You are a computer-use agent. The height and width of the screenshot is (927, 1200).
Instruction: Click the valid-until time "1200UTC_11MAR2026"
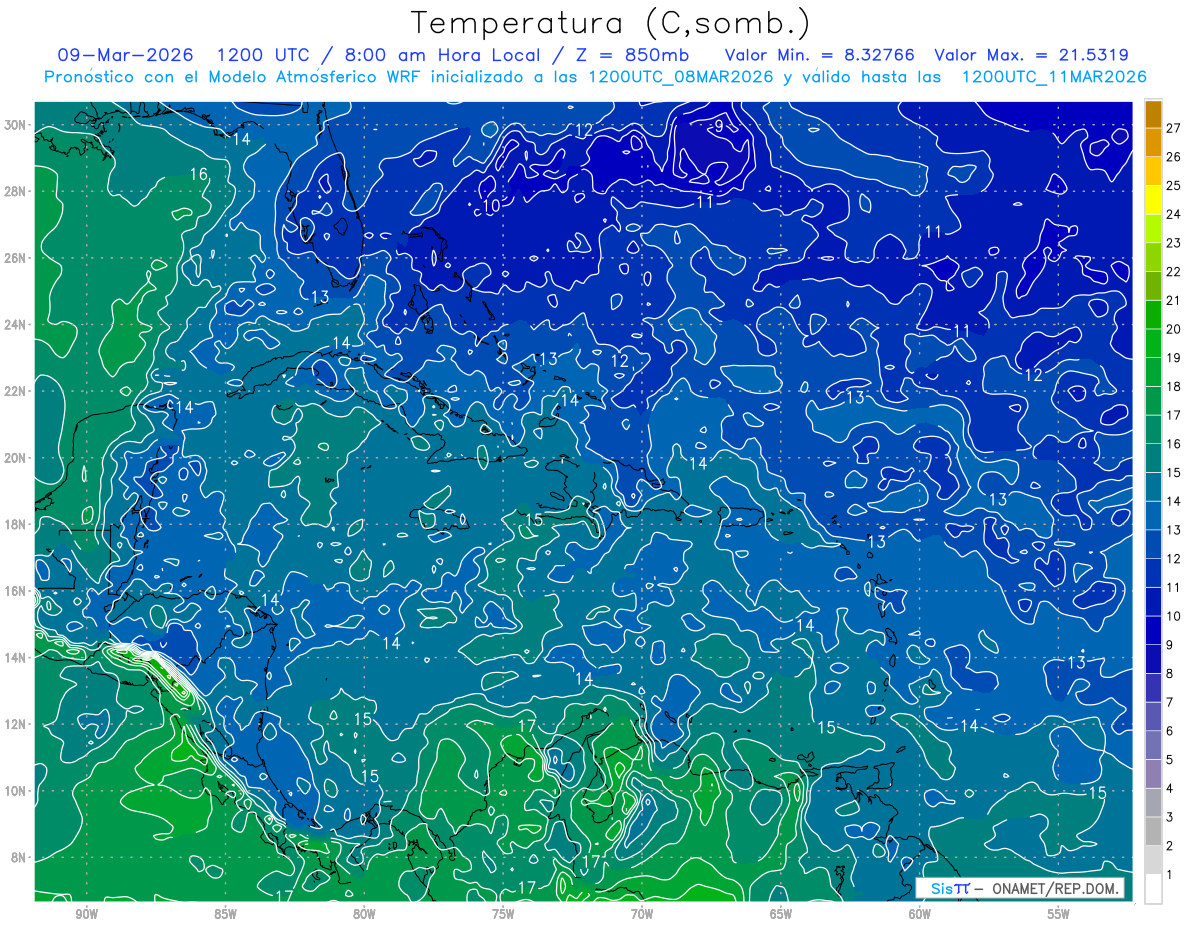(1054, 77)
